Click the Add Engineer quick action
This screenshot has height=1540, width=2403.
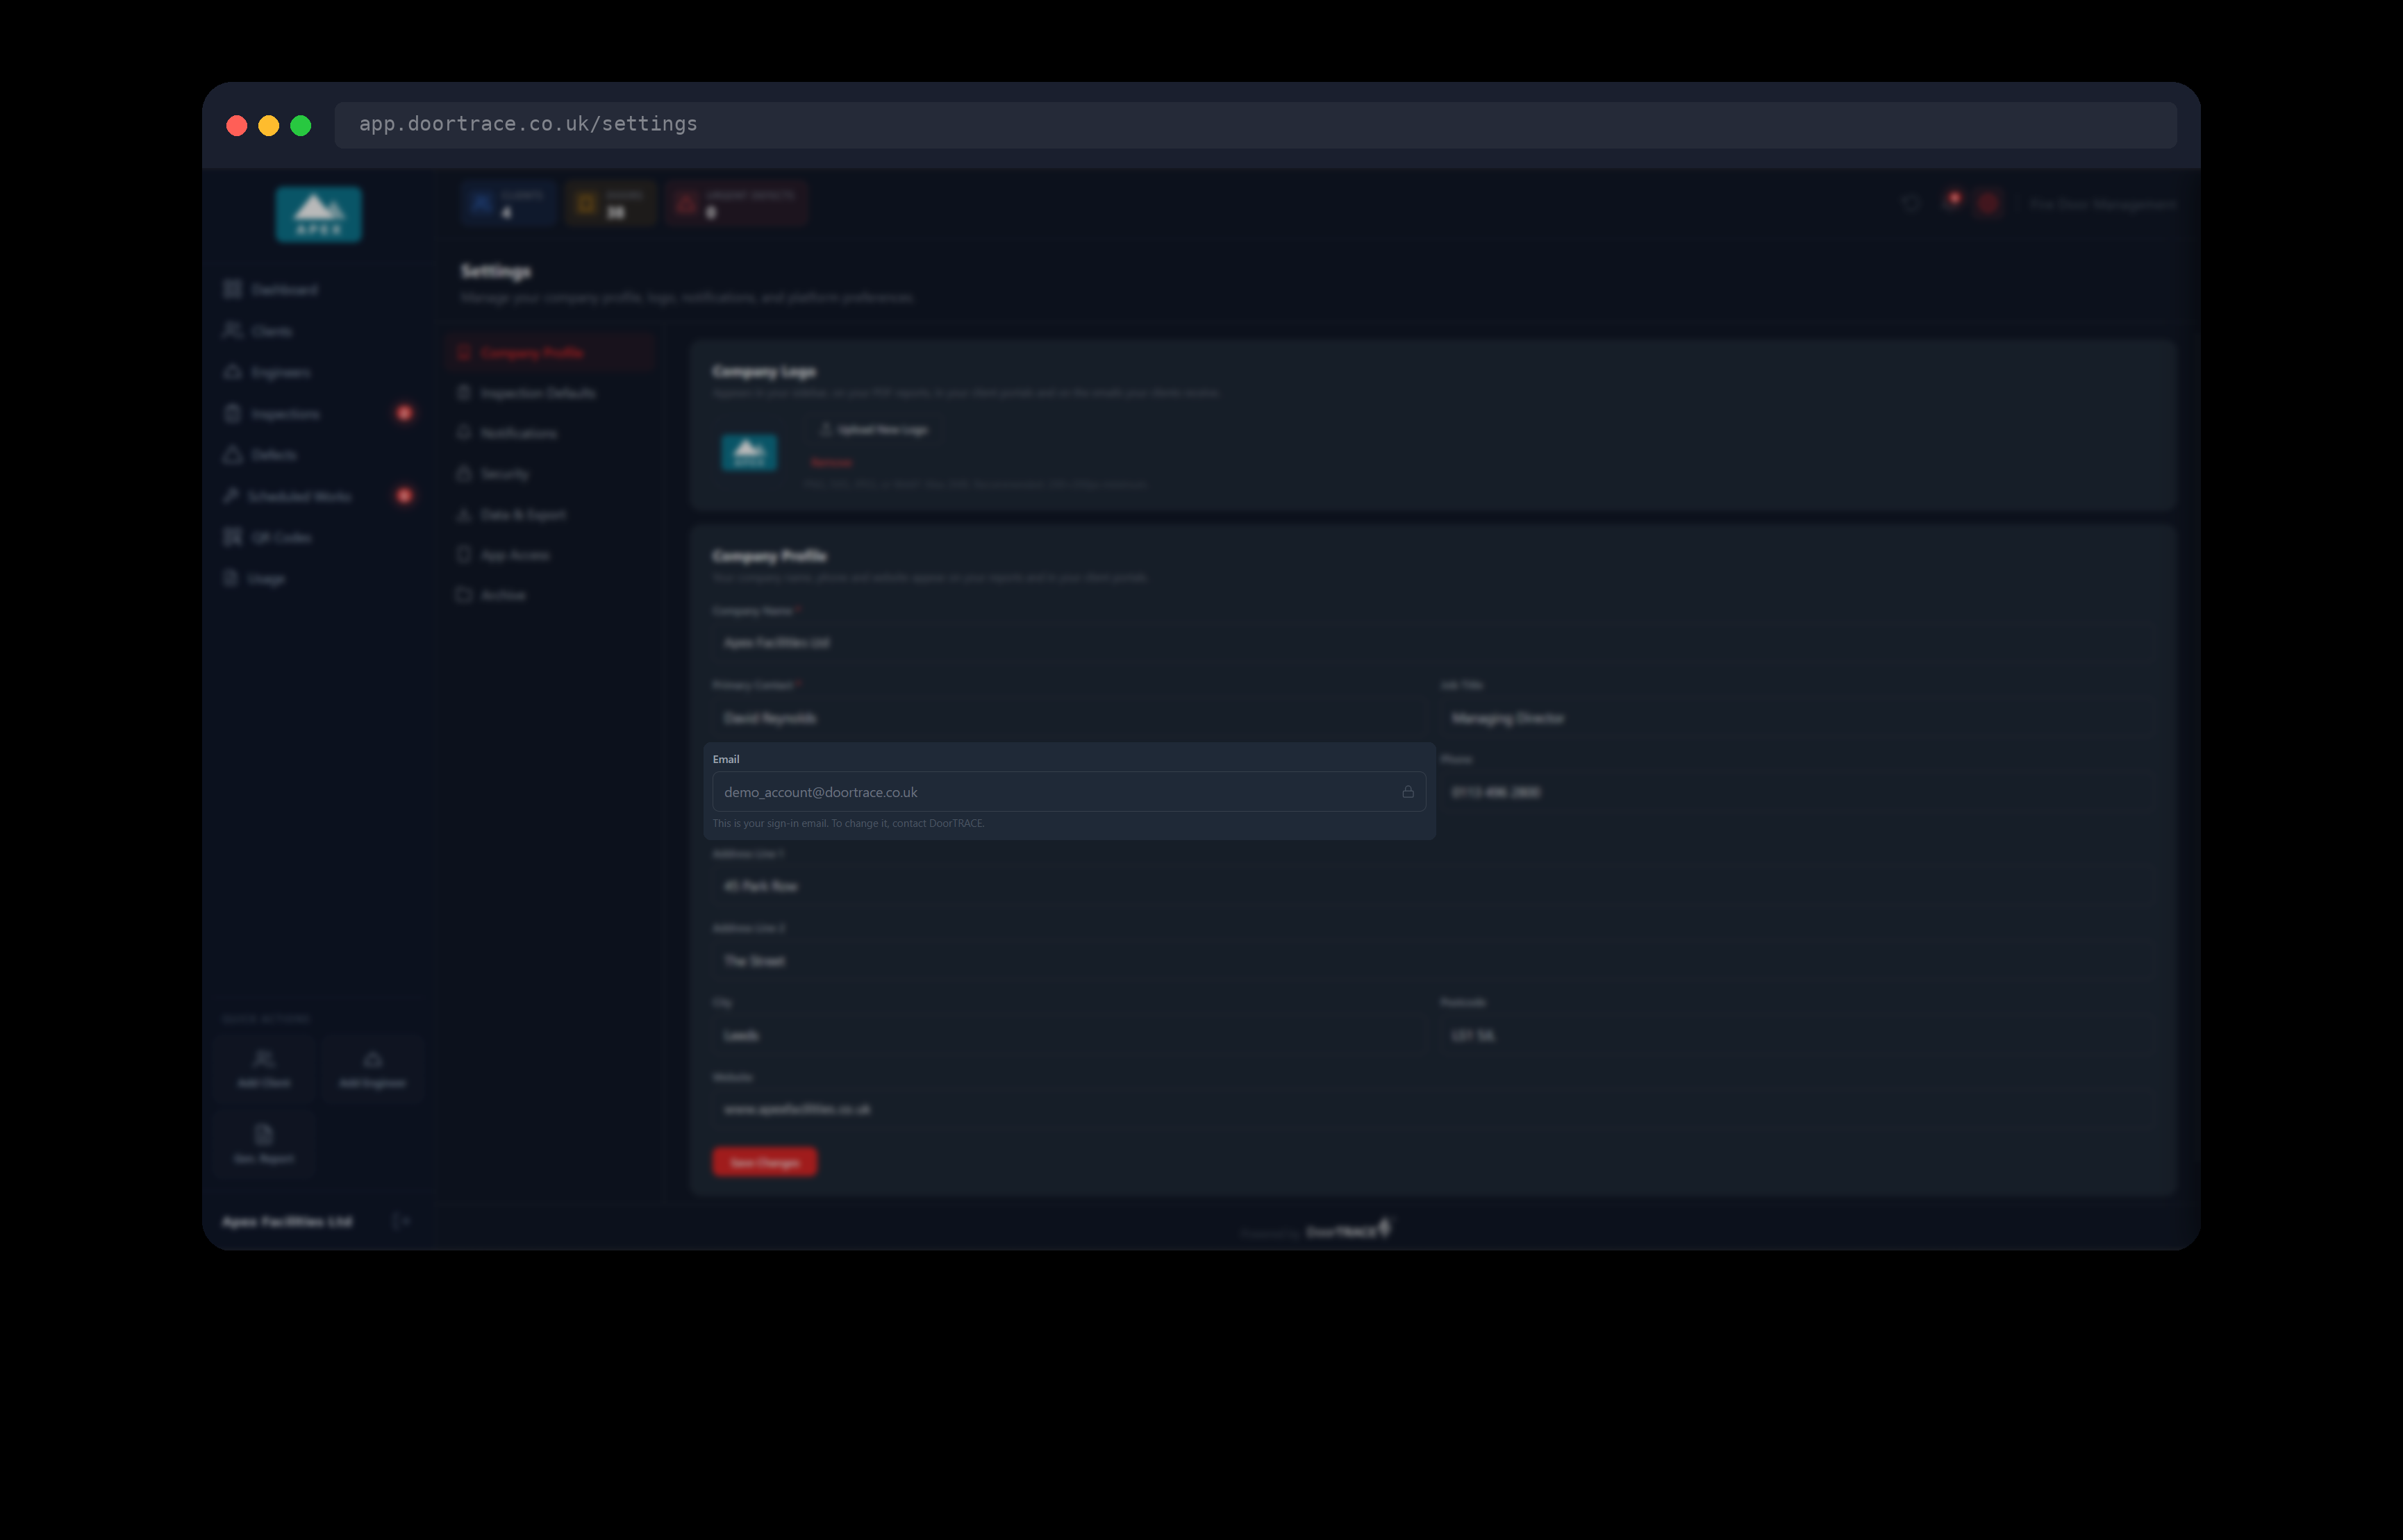click(373, 1069)
